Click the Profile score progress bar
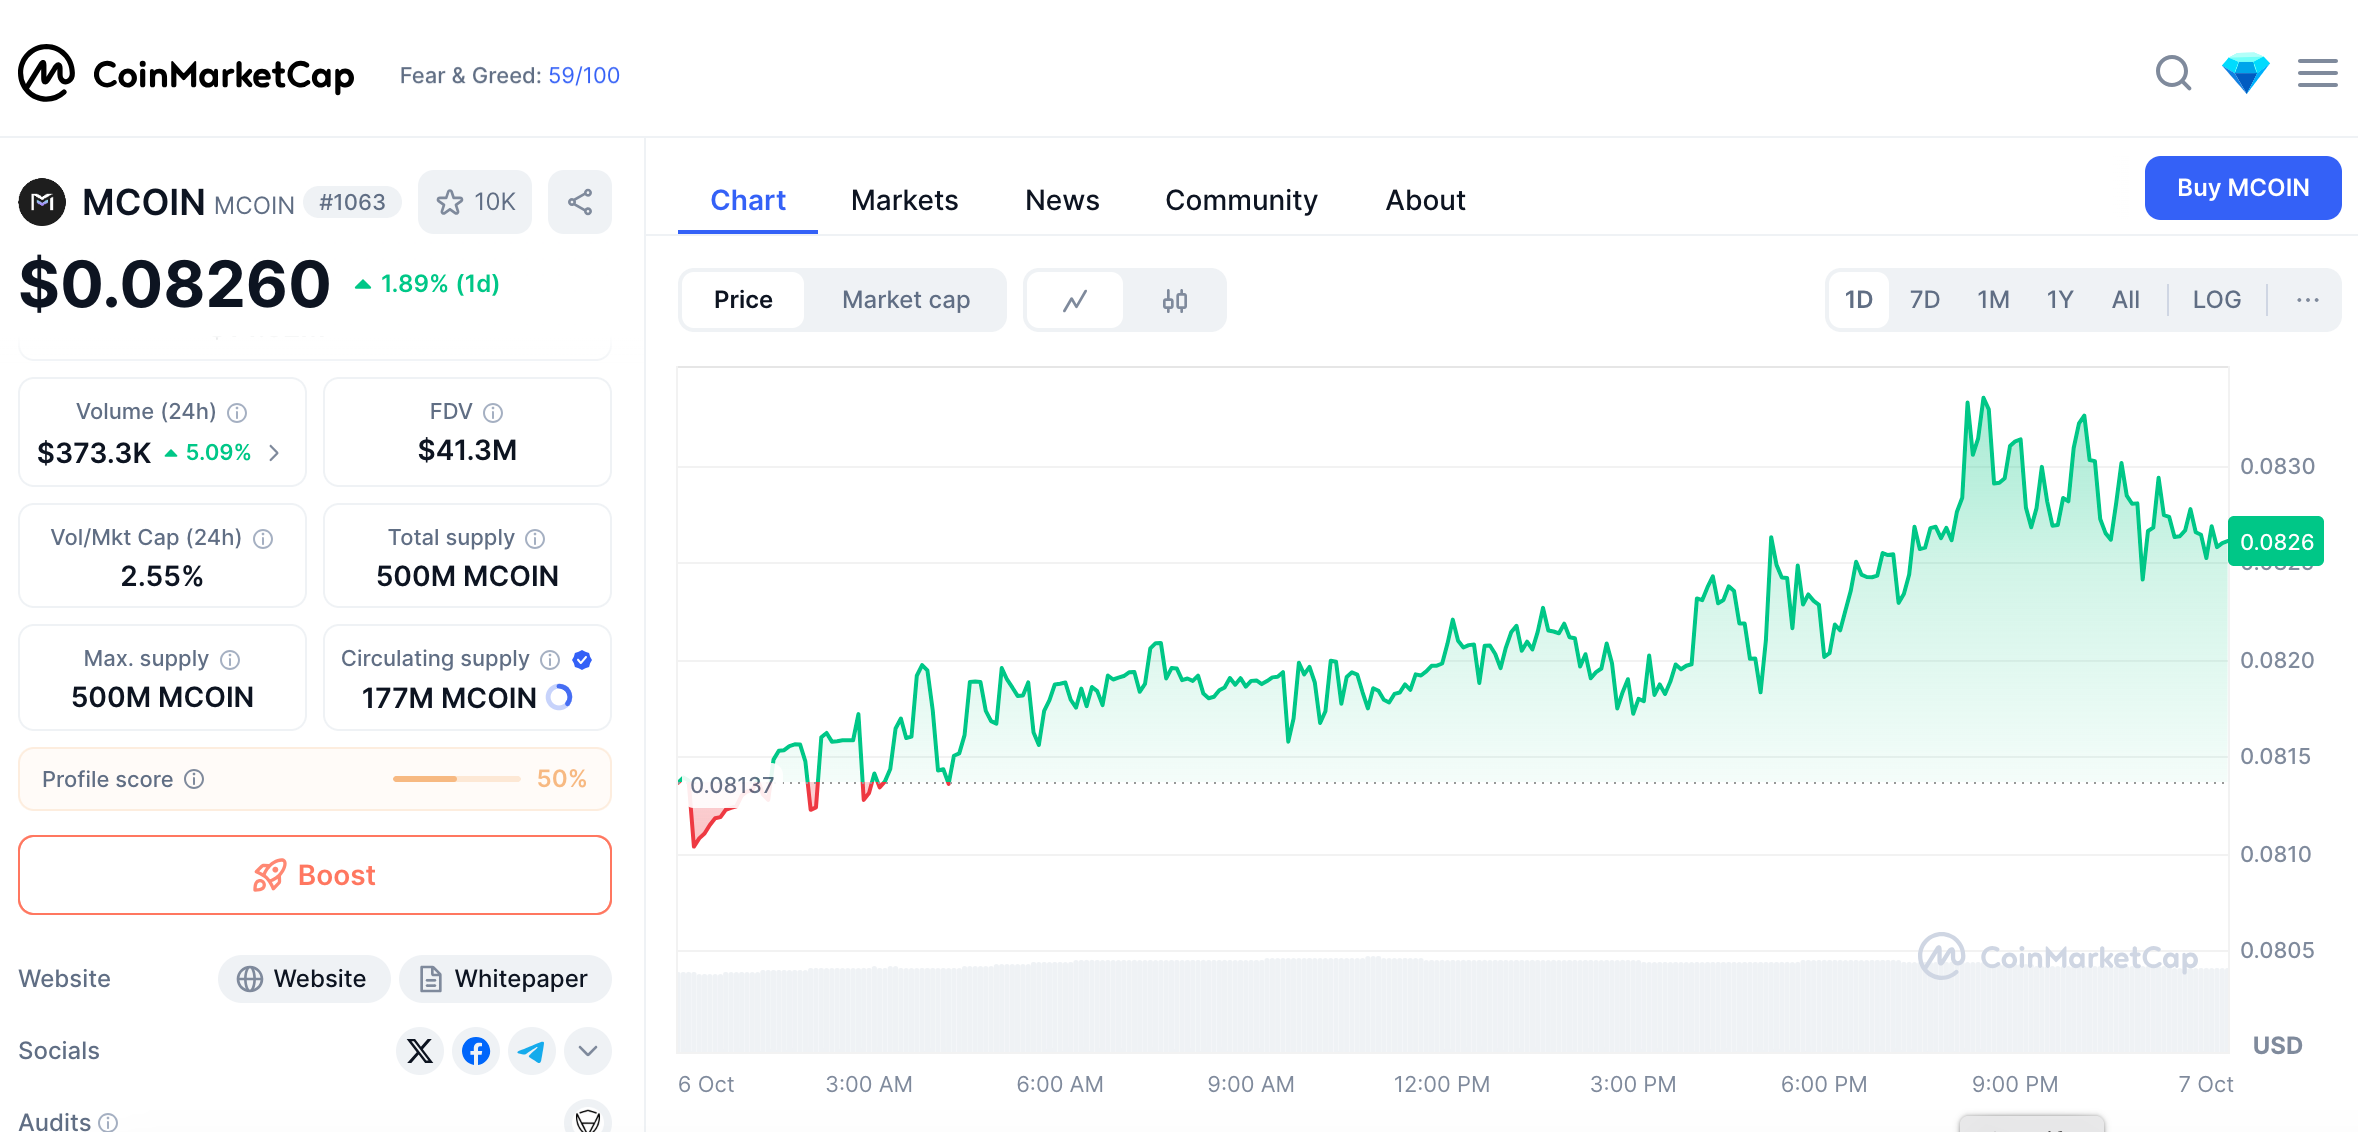The width and height of the screenshot is (2358, 1132). click(457, 779)
